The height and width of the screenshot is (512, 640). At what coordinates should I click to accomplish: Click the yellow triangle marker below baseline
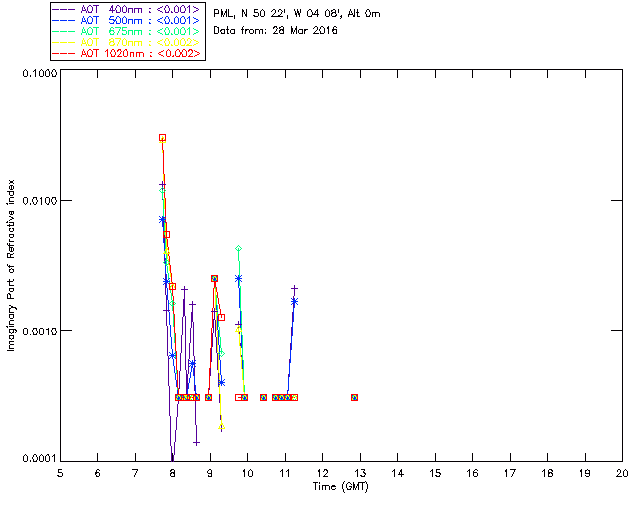click(x=222, y=427)
